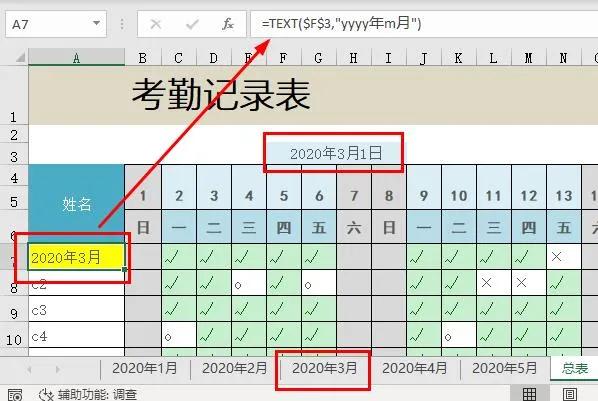Click the weekday cell 六 under day 7
Viewport: 598px width, 401px height.
354,227
